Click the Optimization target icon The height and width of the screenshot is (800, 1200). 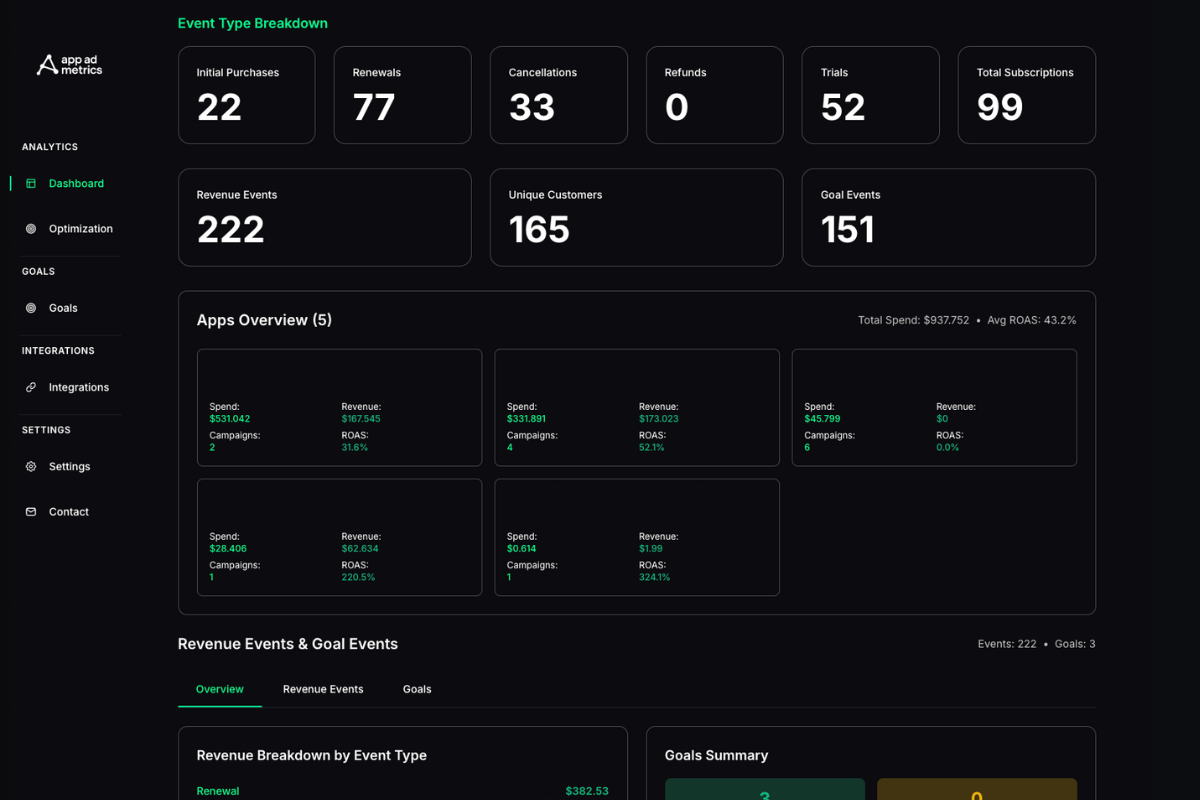pos(31,229)
